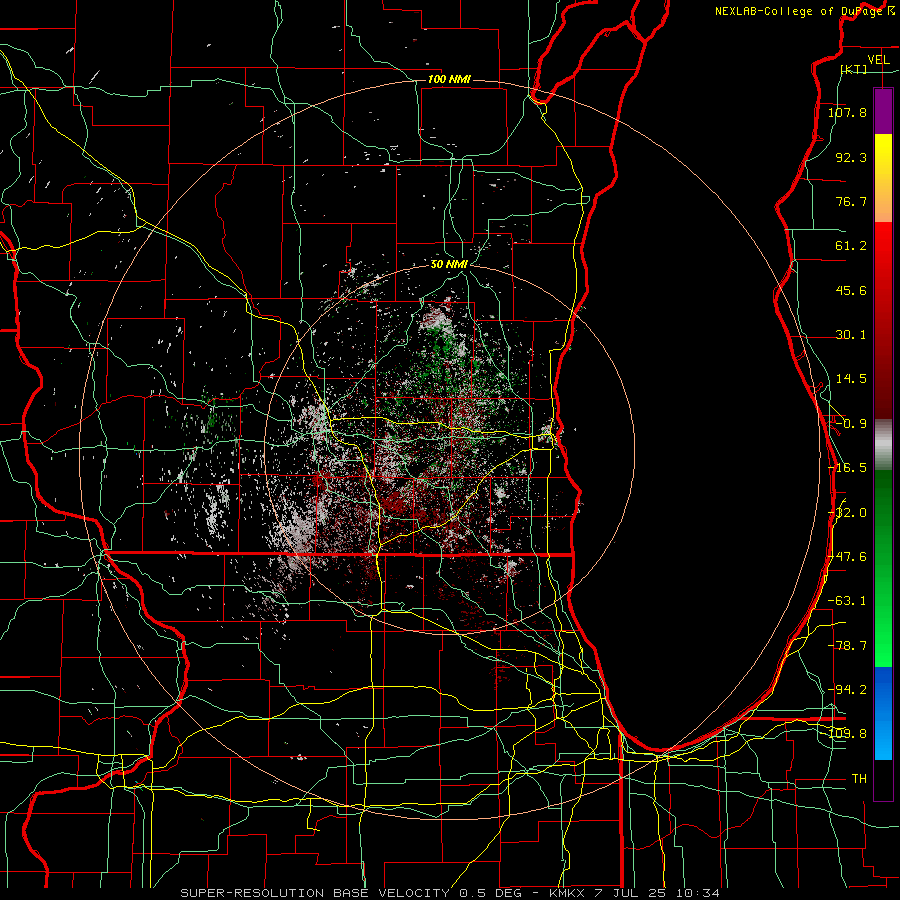Screen dimensions: 900x900
Task: Click the 50 NMI range ring label
Action: tap(449, 265)
